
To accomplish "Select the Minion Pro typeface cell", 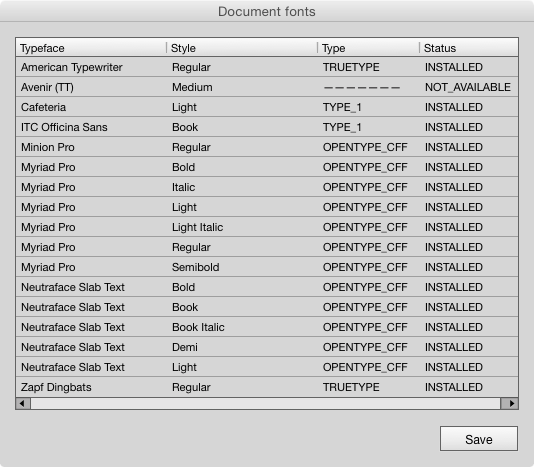I will [x=48, y=147].
